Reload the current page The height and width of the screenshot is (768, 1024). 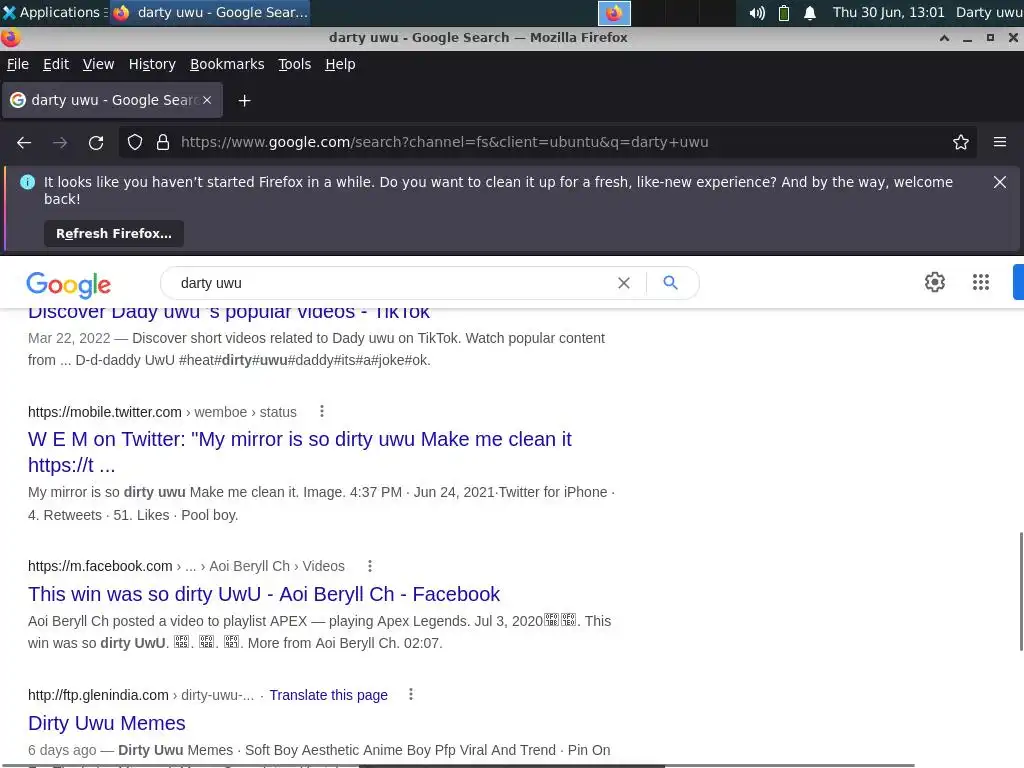tap(96, 142)
